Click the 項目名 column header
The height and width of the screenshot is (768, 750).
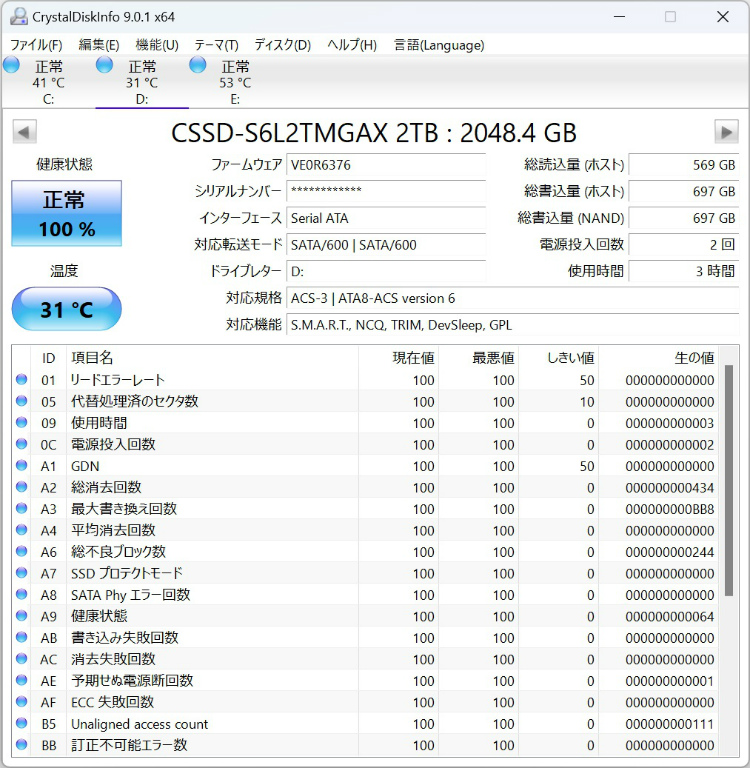click(x=212, y=358)
